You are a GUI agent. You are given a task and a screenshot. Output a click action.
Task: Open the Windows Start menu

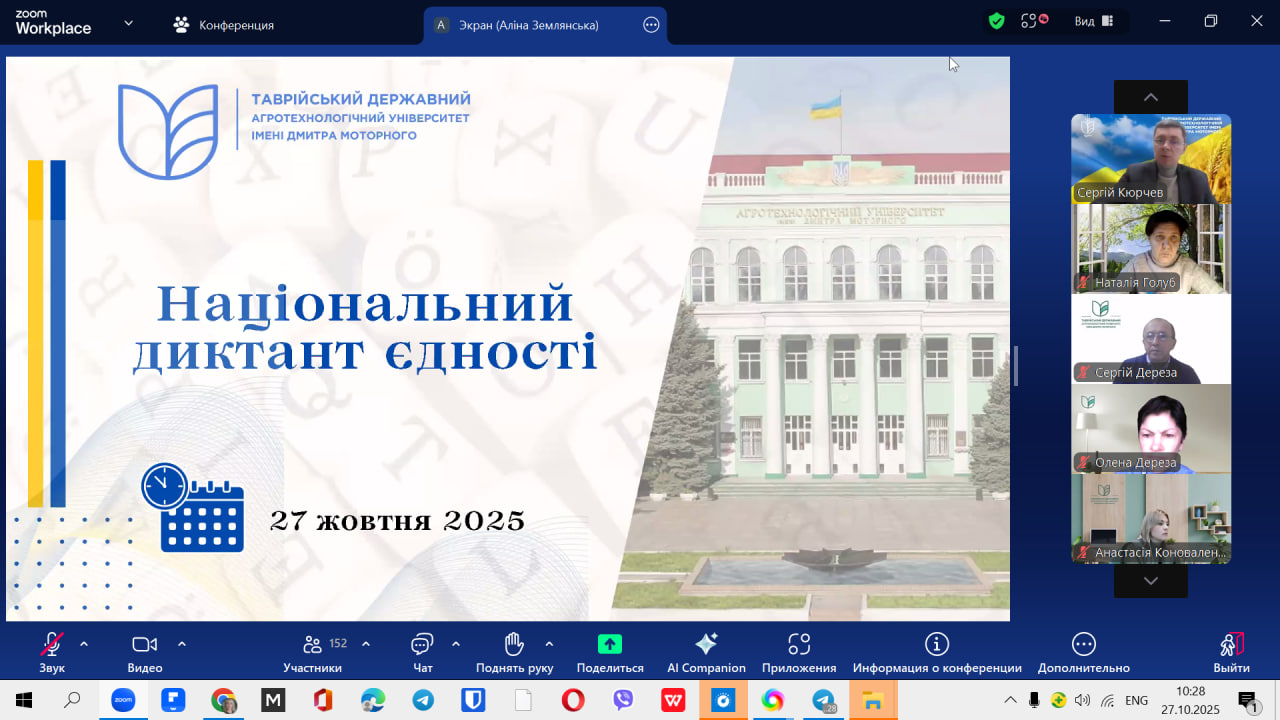pyautogui.click(x=24, y=700)
